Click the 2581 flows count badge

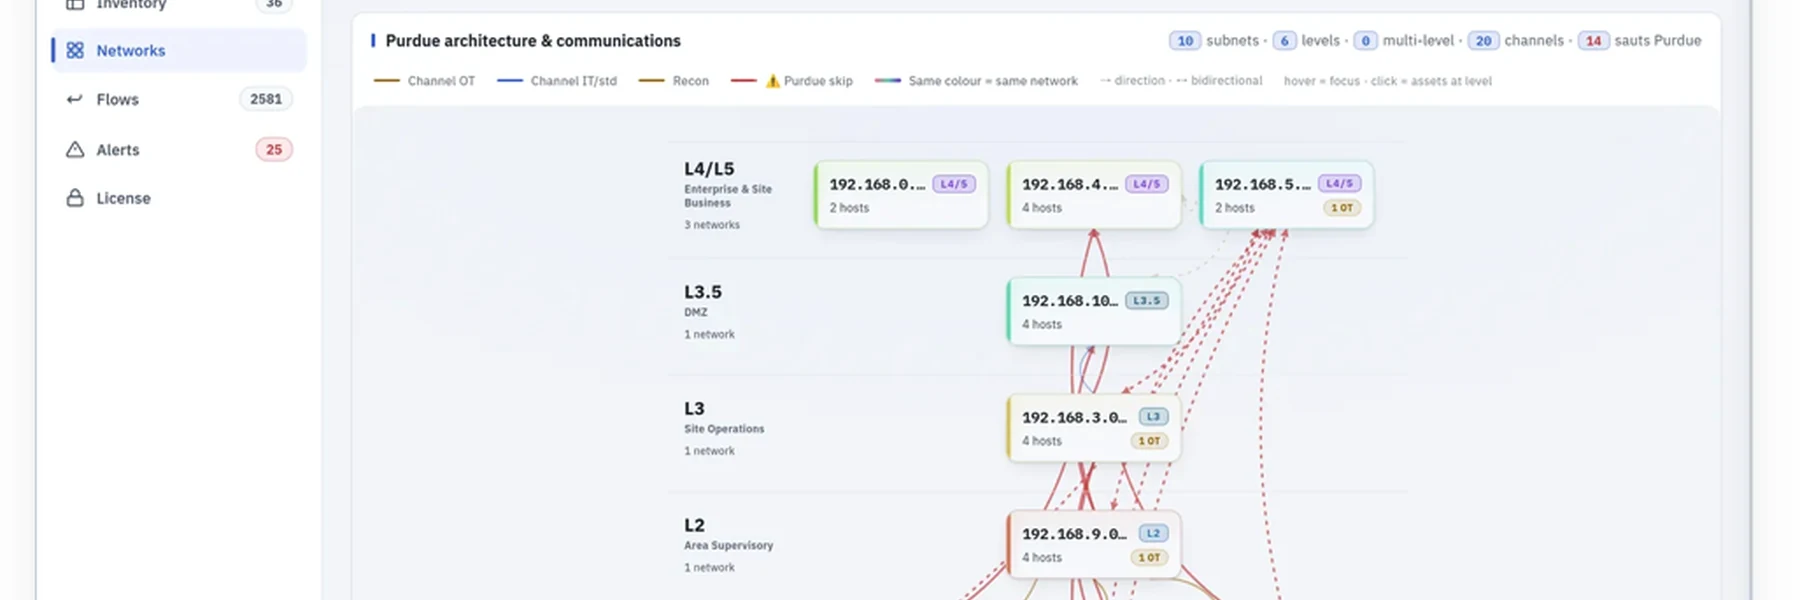pyautogui.click(x=266, y=99)
